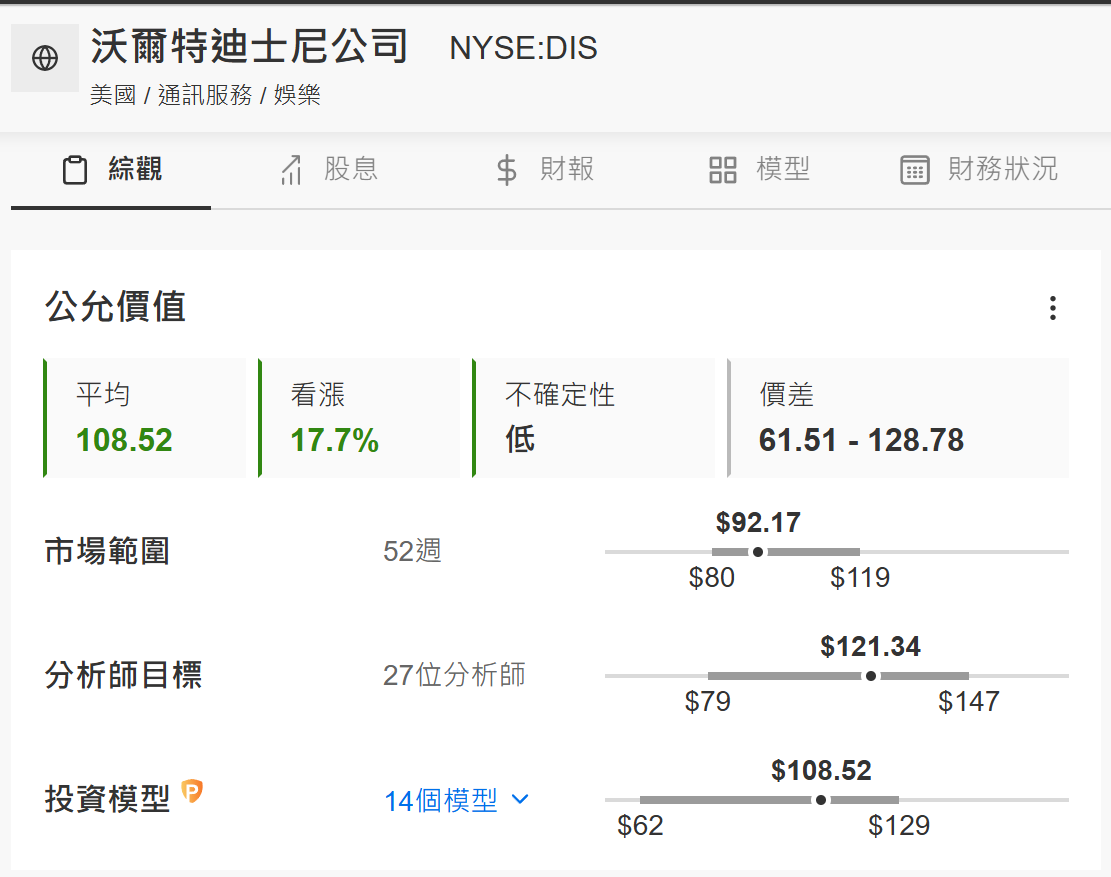Click the 看漲 17.7% upside card
1111x877 pixels.
359,418
